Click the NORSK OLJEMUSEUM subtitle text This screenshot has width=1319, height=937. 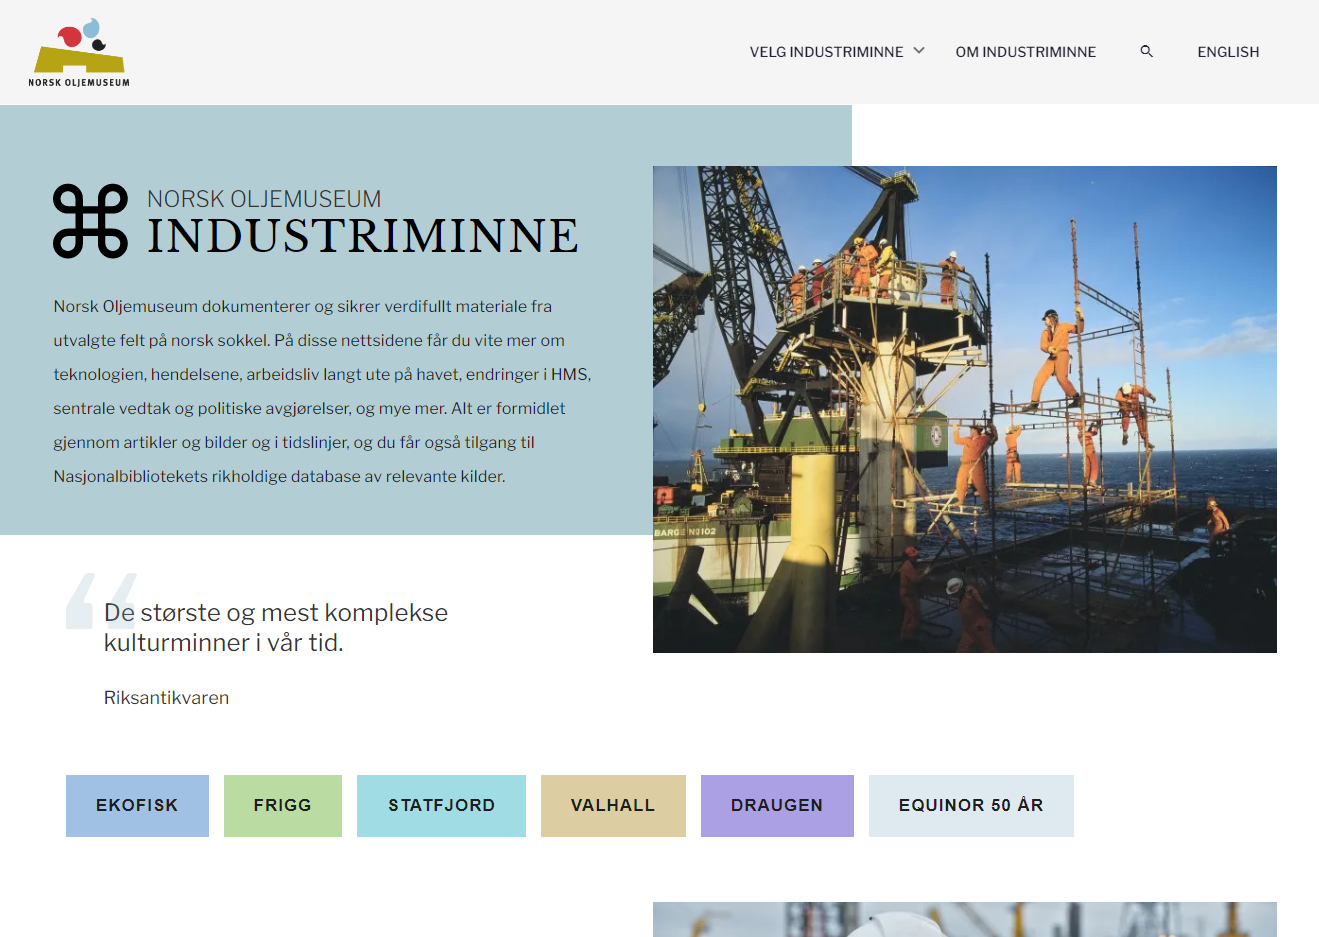[264, 199]
